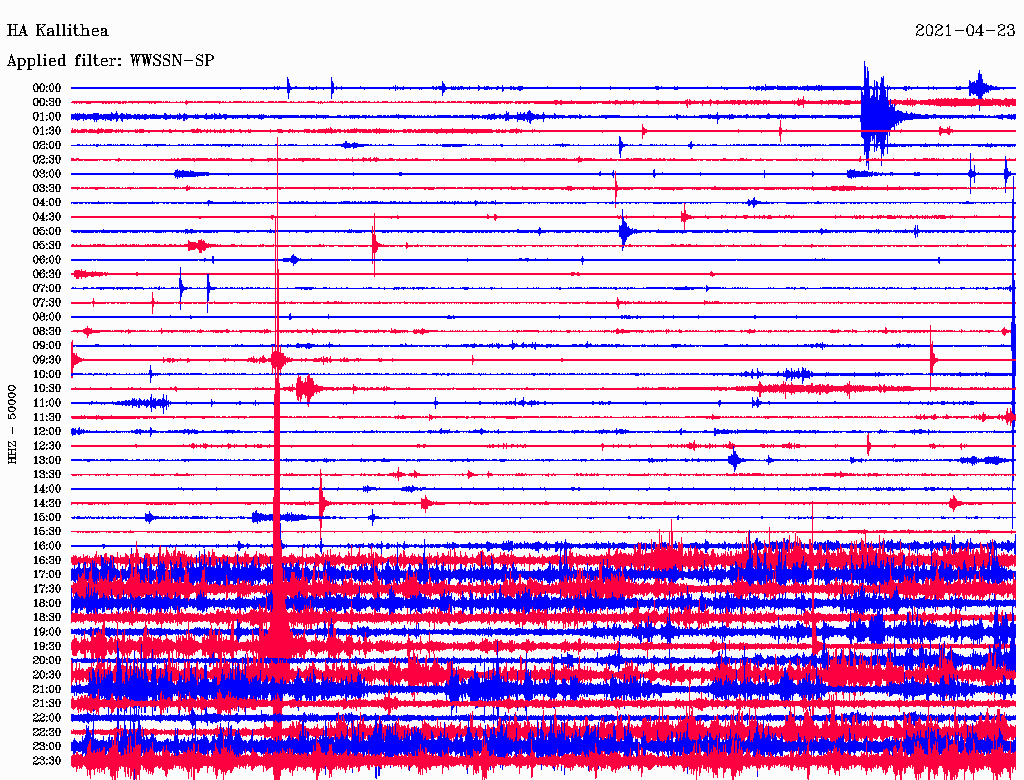
Task: Select the 18:00 time label
Action: click(47, 604)
